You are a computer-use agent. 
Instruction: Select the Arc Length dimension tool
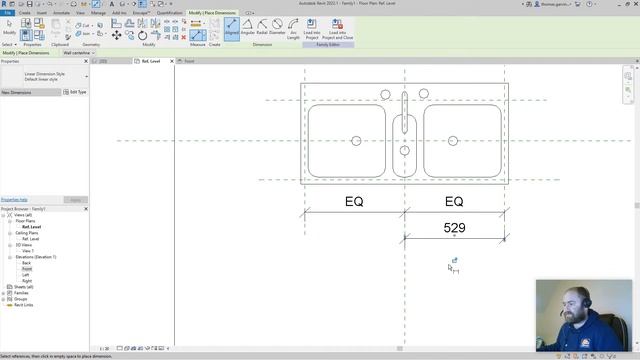293,29
